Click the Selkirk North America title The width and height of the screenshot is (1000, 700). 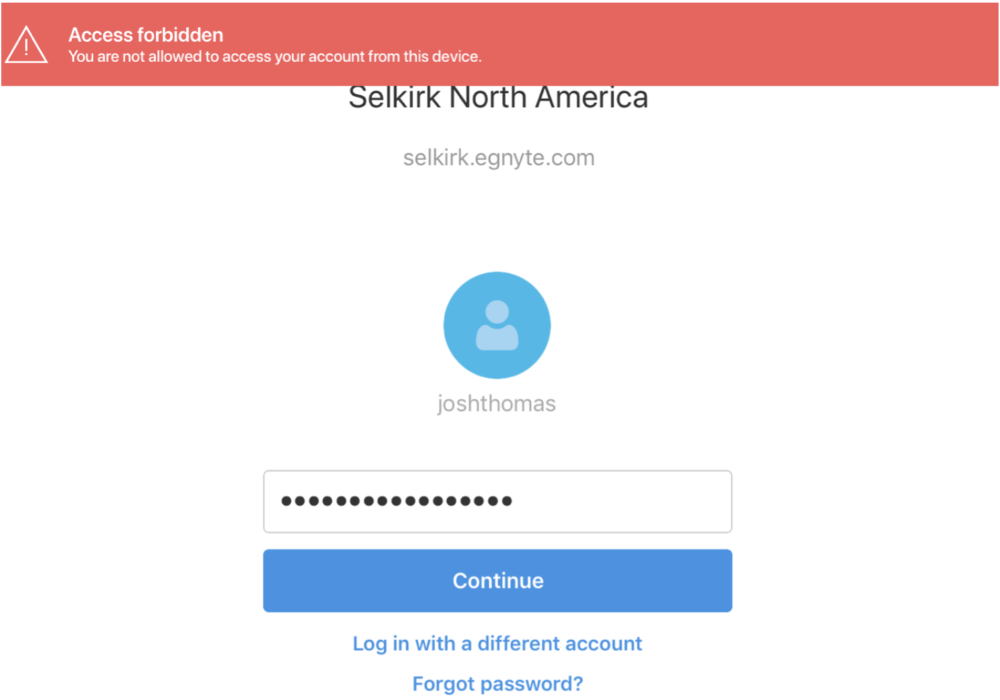498,98
